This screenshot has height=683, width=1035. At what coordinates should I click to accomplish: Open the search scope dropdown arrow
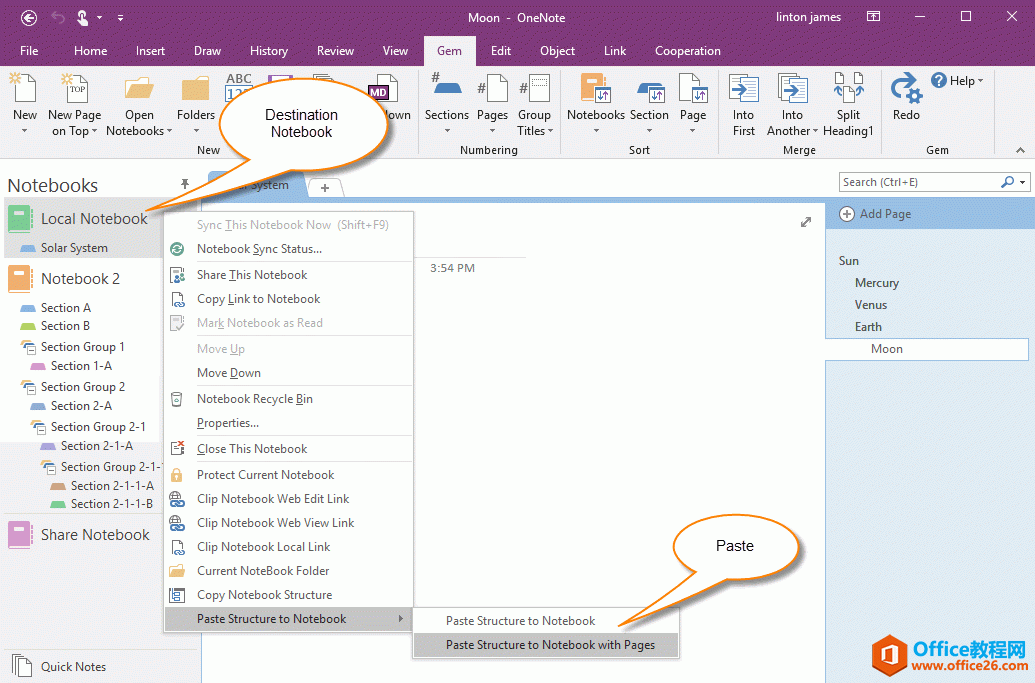[x=1023, y=182]
